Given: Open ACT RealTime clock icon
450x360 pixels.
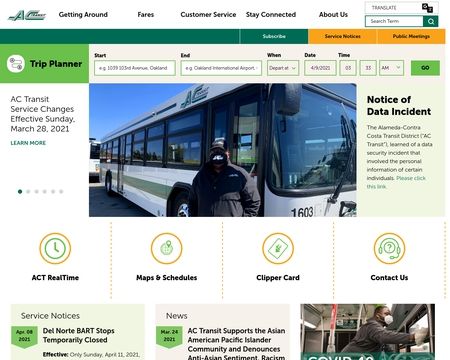Looking at the screenshot, I should 55,248.
